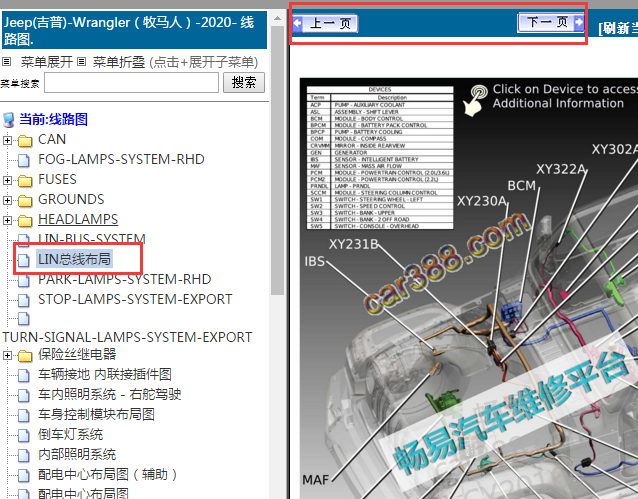Screen dimensions: 638x499
Task: Click the 车身控制模块布局图 document icon
Action: coord(24,415)
